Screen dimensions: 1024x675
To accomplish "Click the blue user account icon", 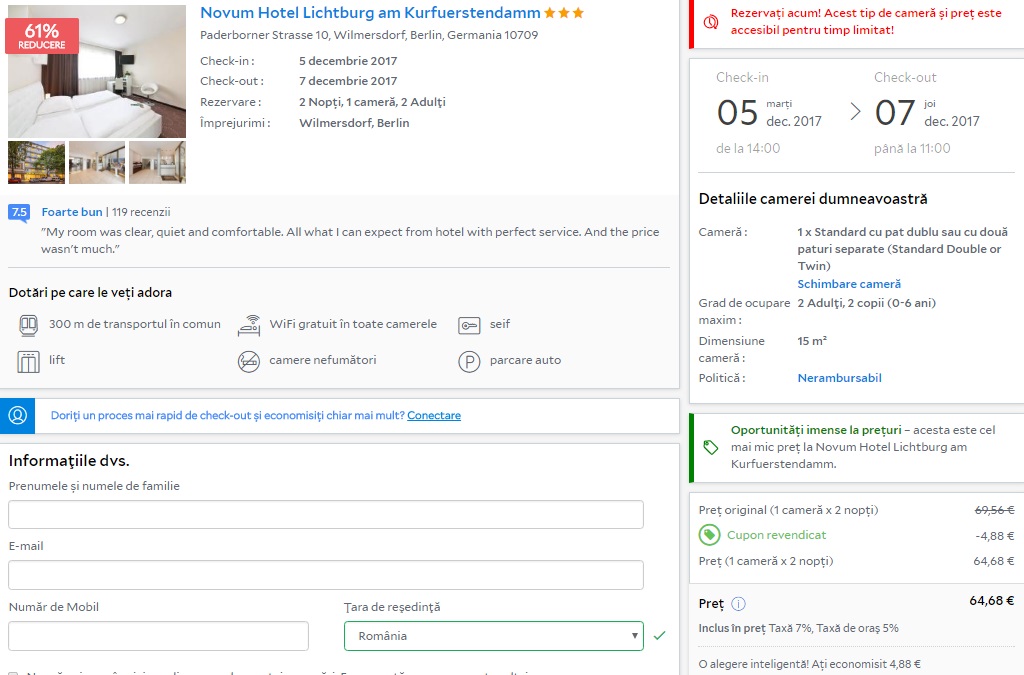I will (x=18, y=416).
